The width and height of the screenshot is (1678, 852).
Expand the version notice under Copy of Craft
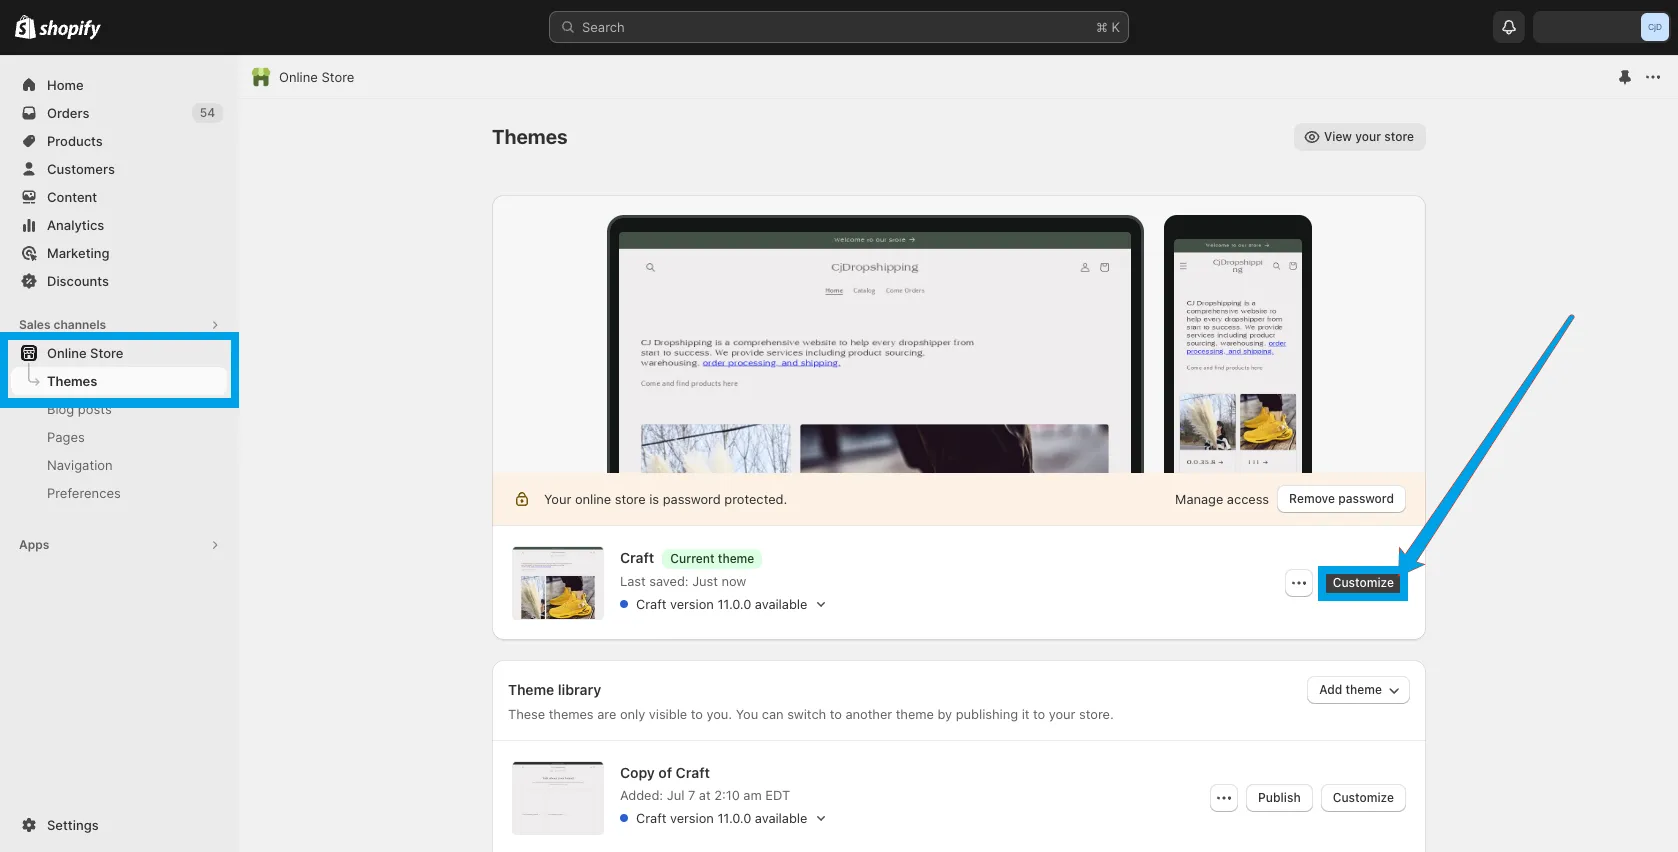821,819
